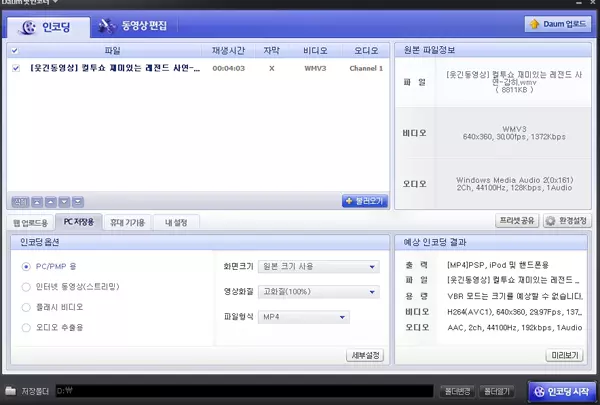Click the 오디오 column header
This screenshot has width=600, height=405.
point(366,51)
